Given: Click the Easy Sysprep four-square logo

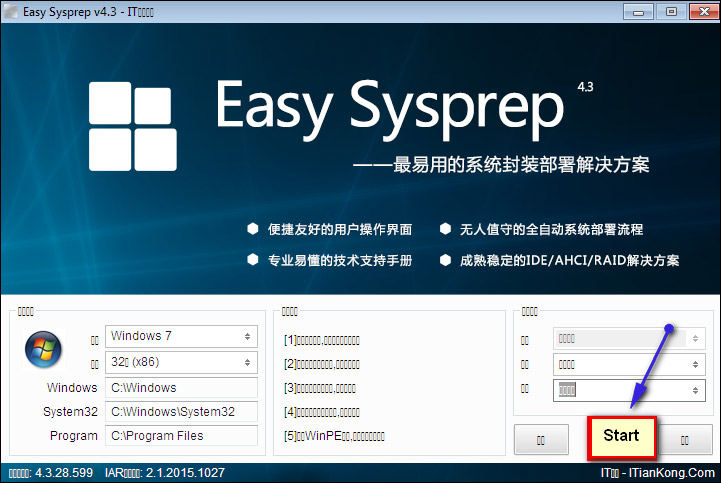Looking at the screenshot, I should (x=132, y=126).
